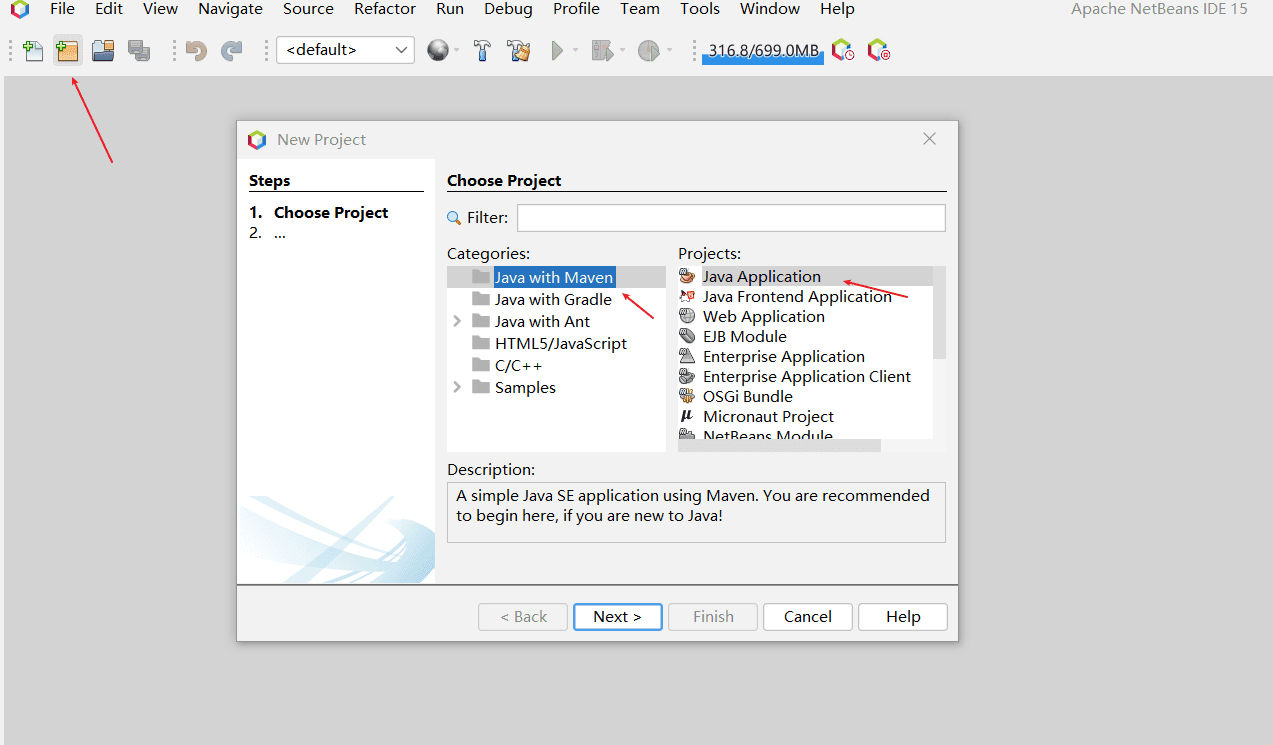The image size is (1273, 745).
Task: Select the Java with Maven category
Action: point(556,277)
